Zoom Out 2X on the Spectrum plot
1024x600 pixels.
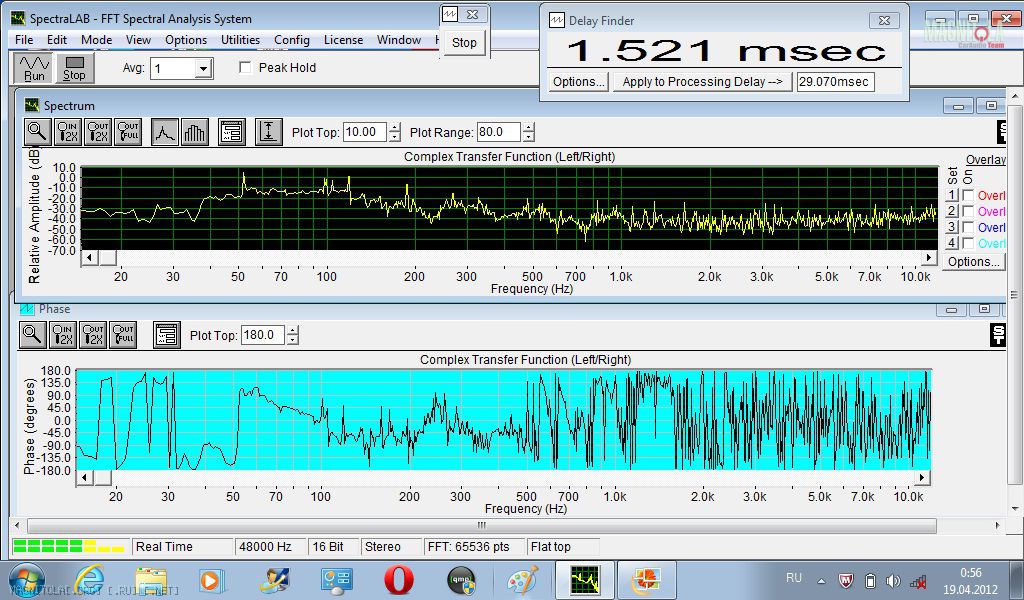97,132
